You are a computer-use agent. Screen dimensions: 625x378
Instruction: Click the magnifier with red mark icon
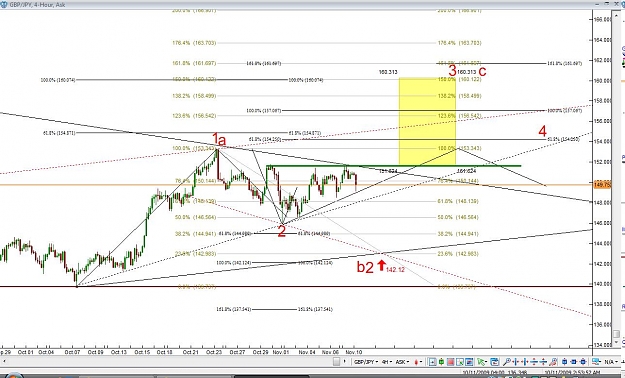[553, 362]
